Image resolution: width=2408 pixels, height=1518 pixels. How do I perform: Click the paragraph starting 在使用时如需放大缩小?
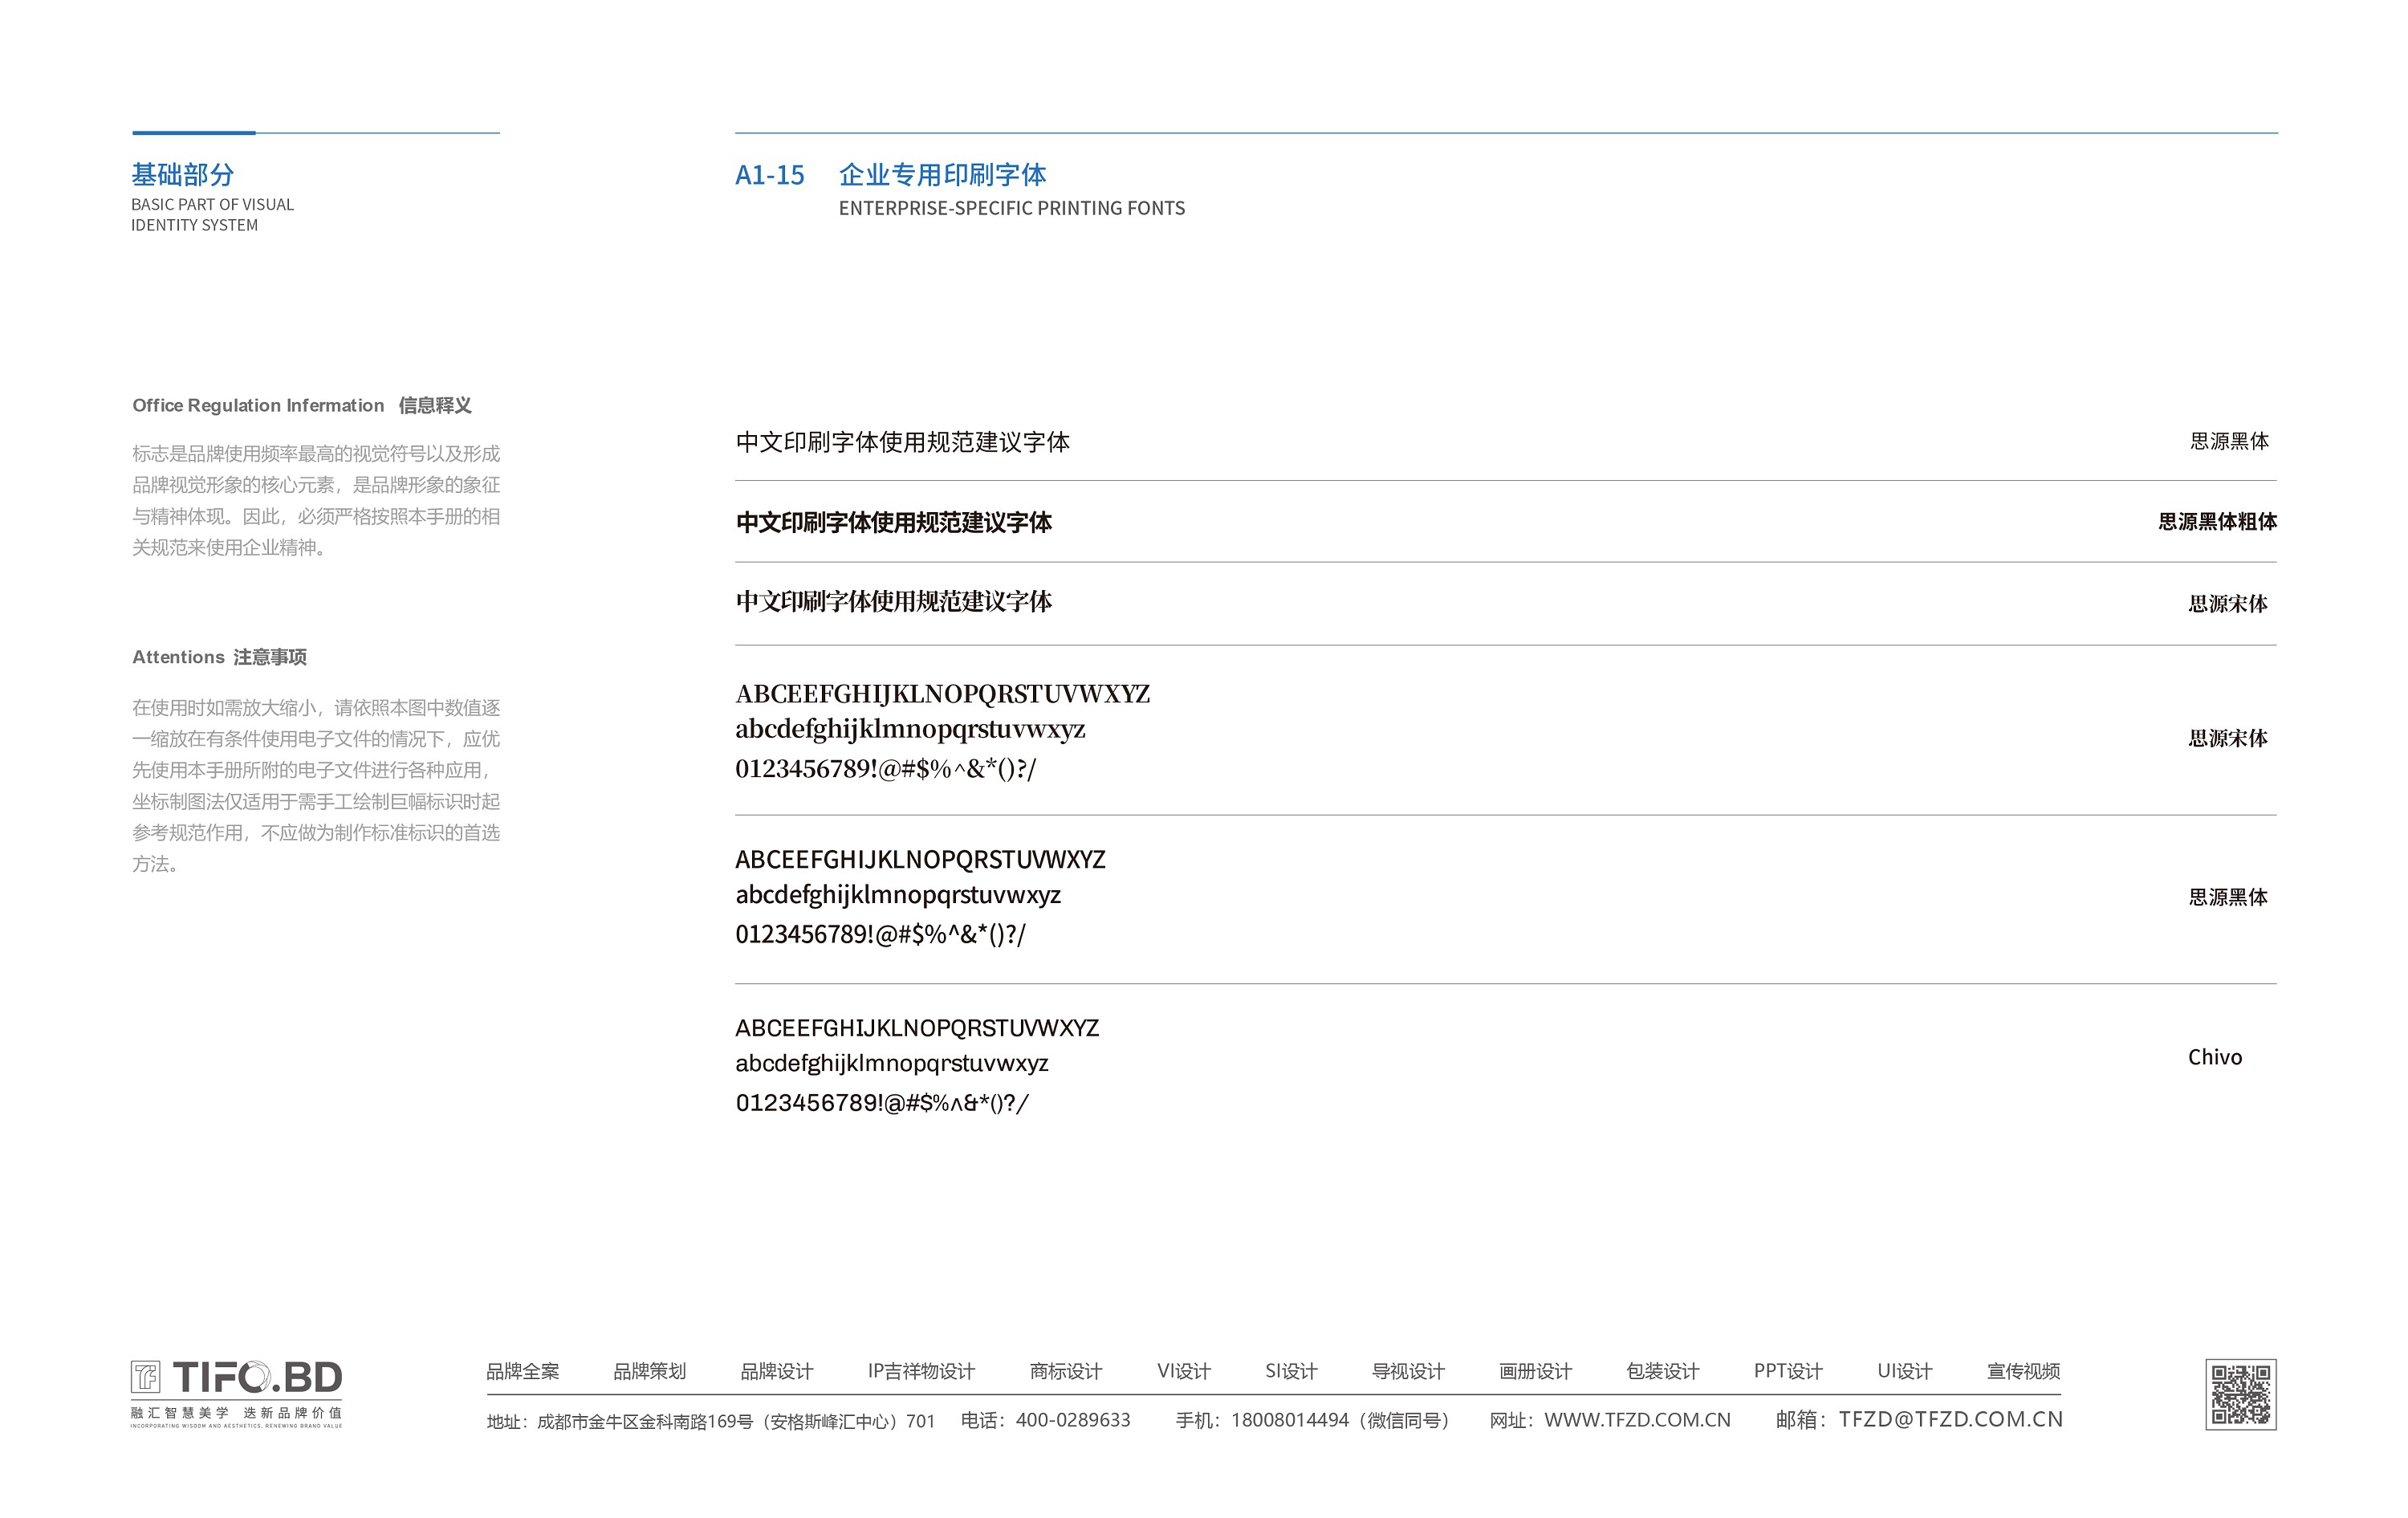coord(316,785)
